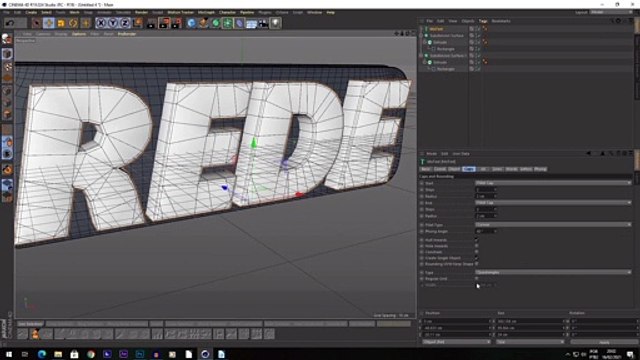Viewport: 640px width, 360px height.
Task: Click the blue Cube primitive icon
Action: pos(191,23)
